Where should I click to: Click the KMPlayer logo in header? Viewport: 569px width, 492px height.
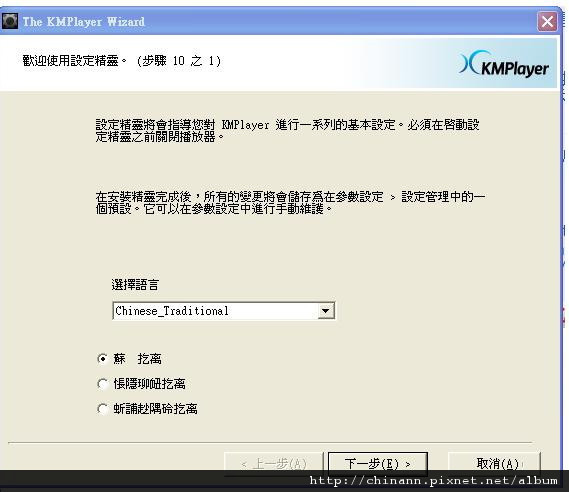coord(504,64)
